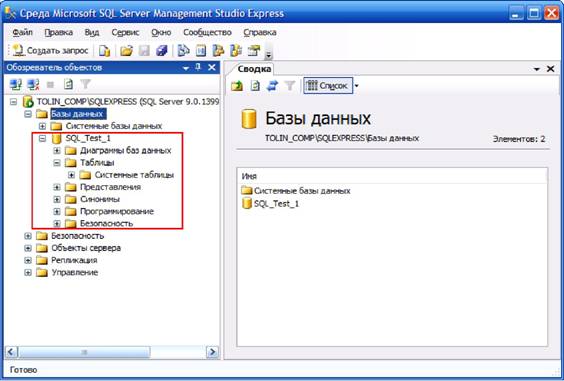Close the Сводка tab with its X
Screen dimensions: 564x381
(x=550, y=69)
